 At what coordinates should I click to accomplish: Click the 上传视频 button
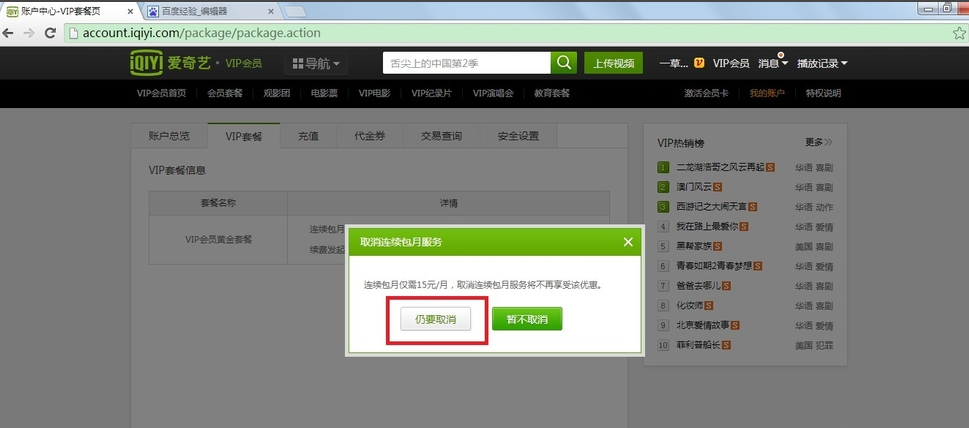click(x=614, y=63)
